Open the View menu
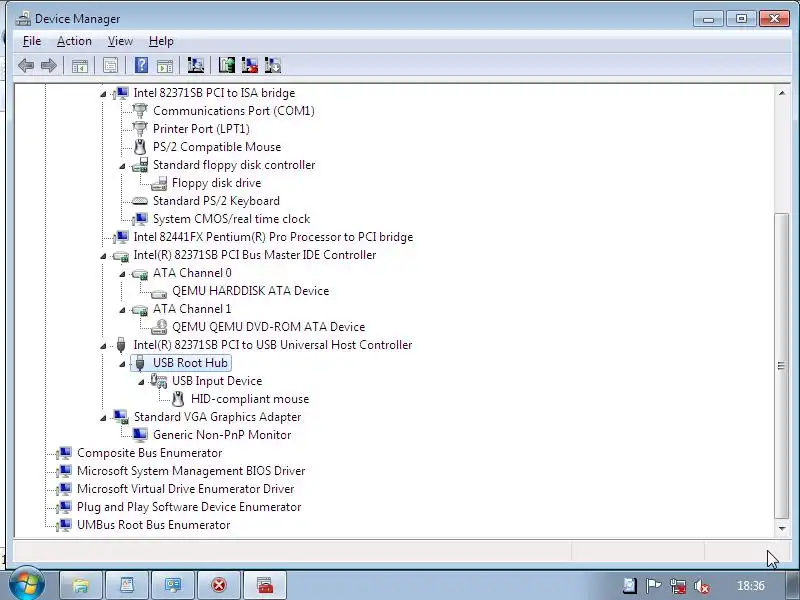The width and height of the screenshot is (800, 600). coord(120,41)
